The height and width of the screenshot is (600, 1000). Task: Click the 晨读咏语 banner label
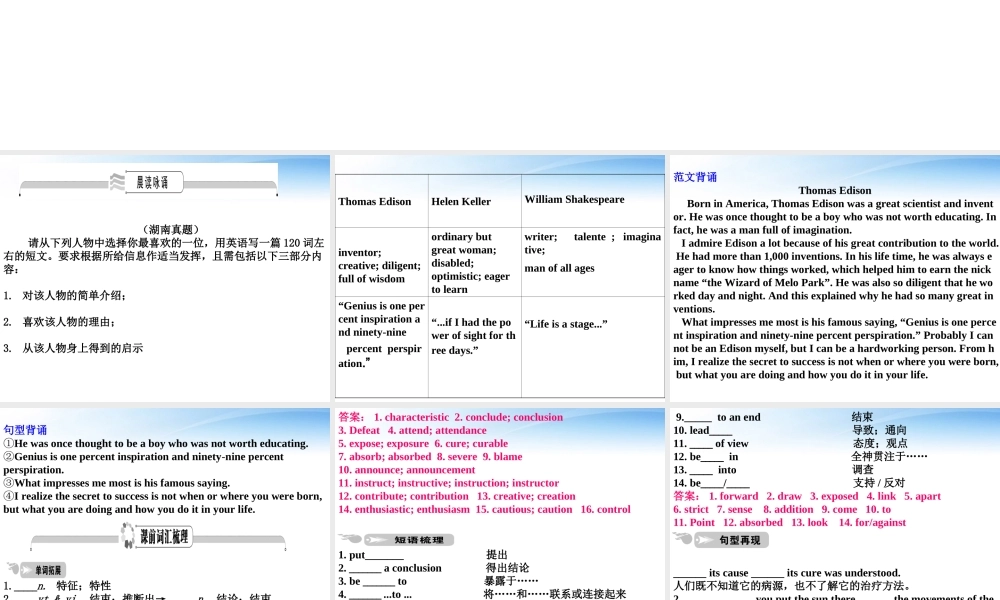tap(152, 182)
